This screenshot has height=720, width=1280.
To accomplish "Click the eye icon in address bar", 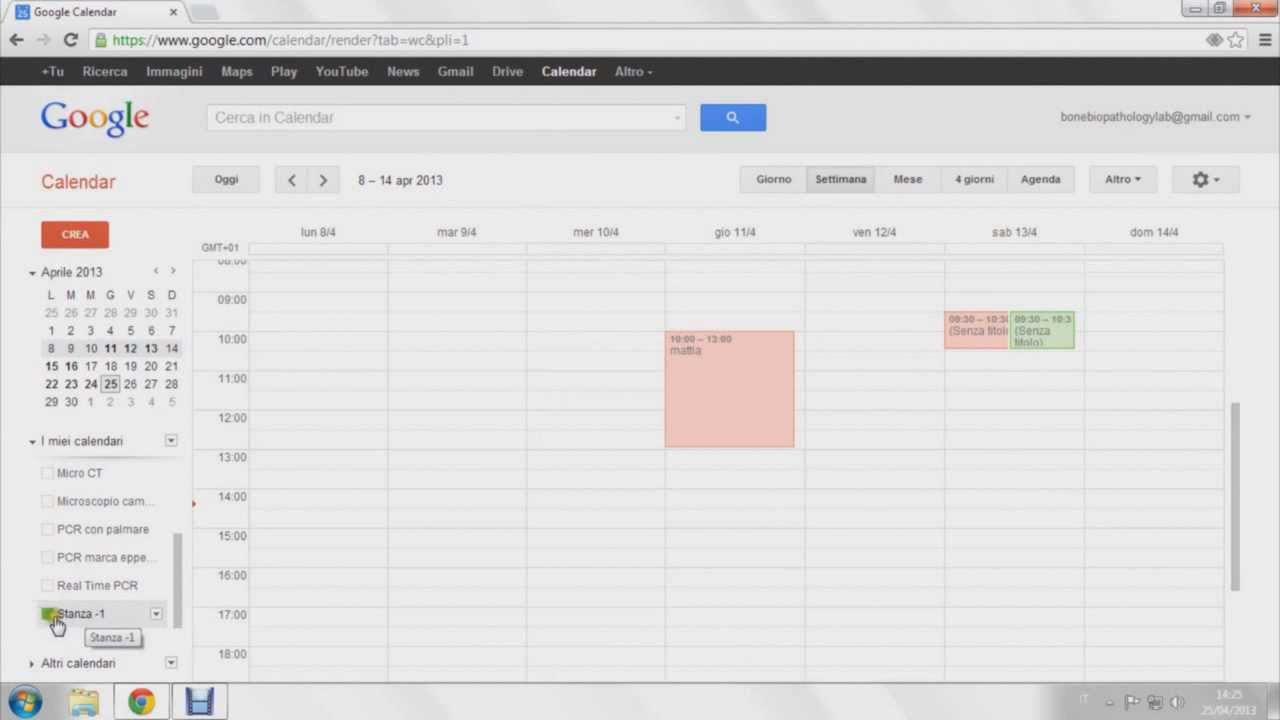I will click(x=1214, y=40).
